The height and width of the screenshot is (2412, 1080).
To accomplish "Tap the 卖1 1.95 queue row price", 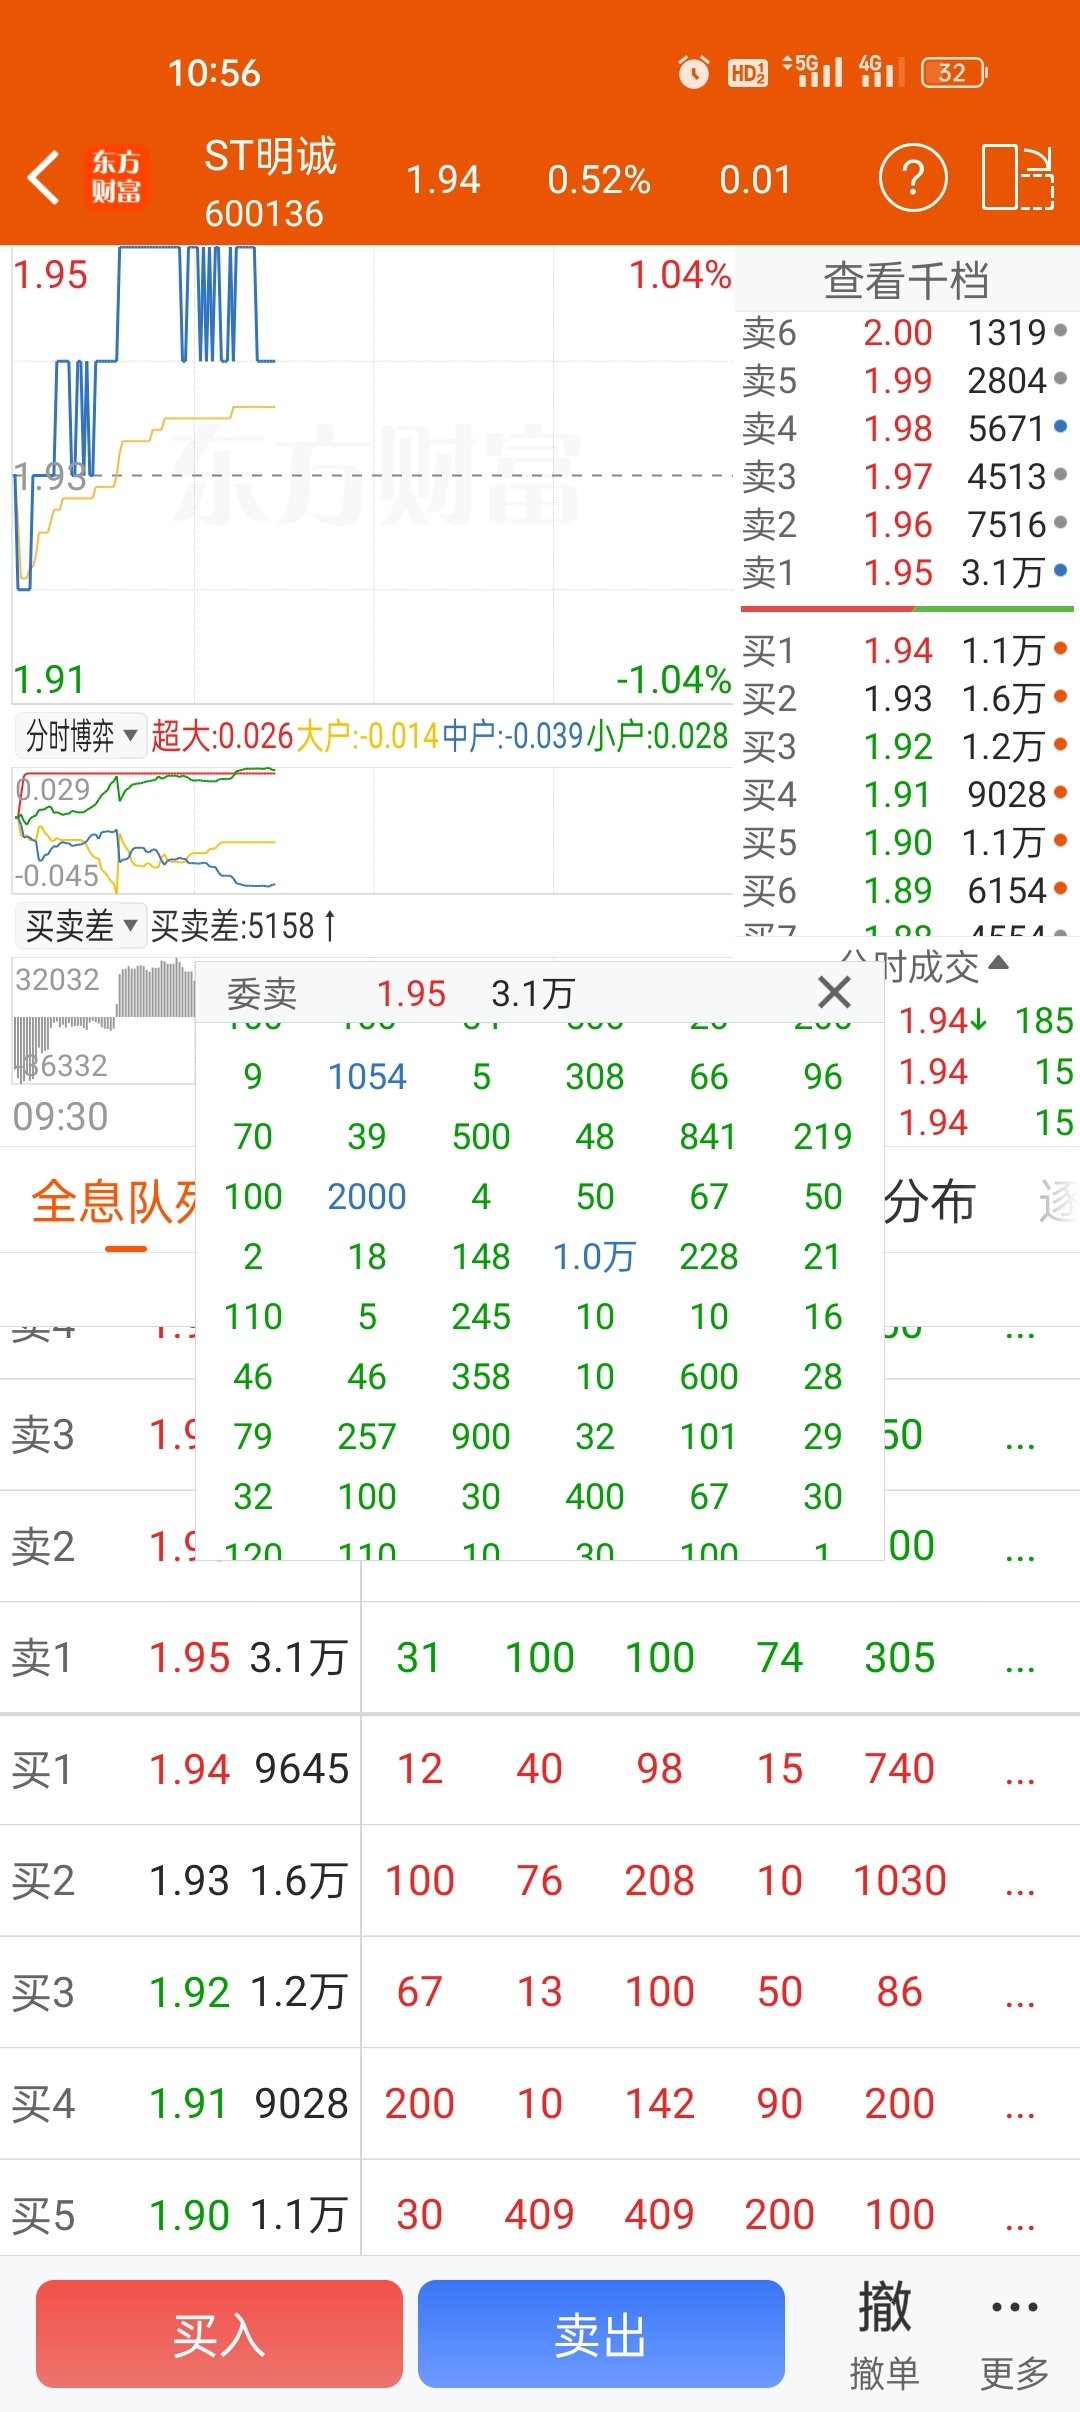I will coord(190,1658).
